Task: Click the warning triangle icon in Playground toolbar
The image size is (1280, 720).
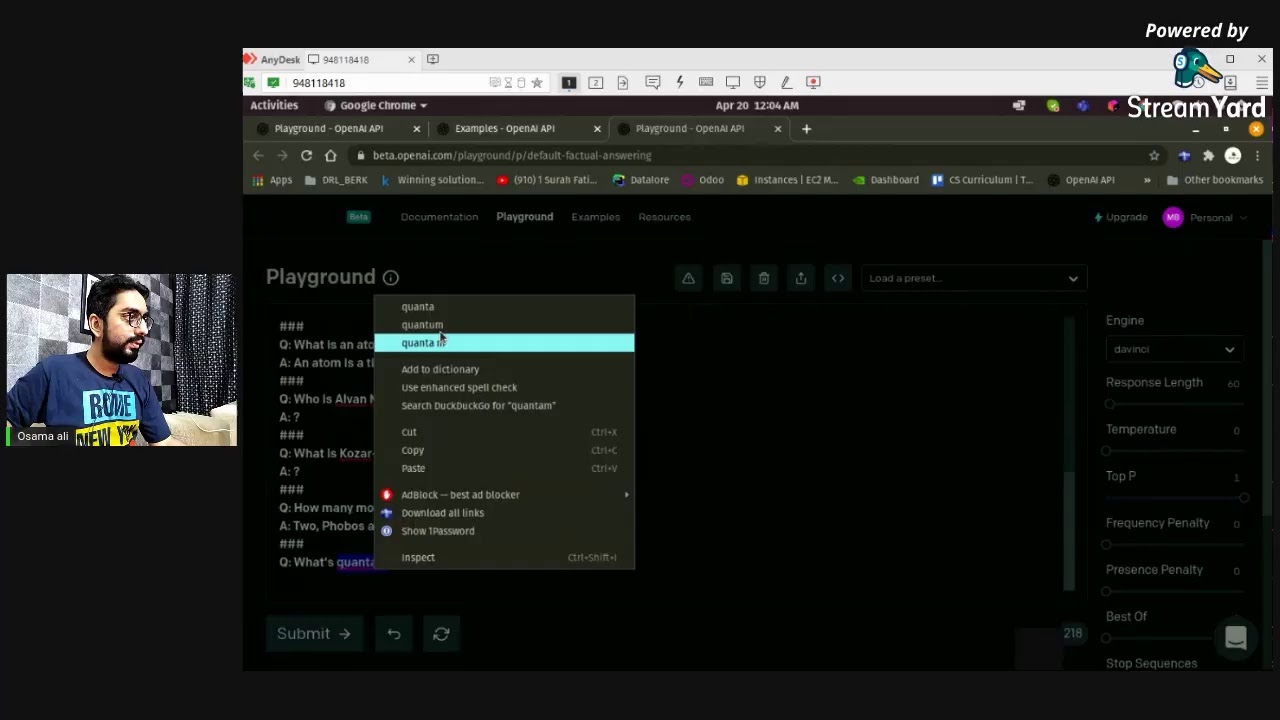Action: 688,278
